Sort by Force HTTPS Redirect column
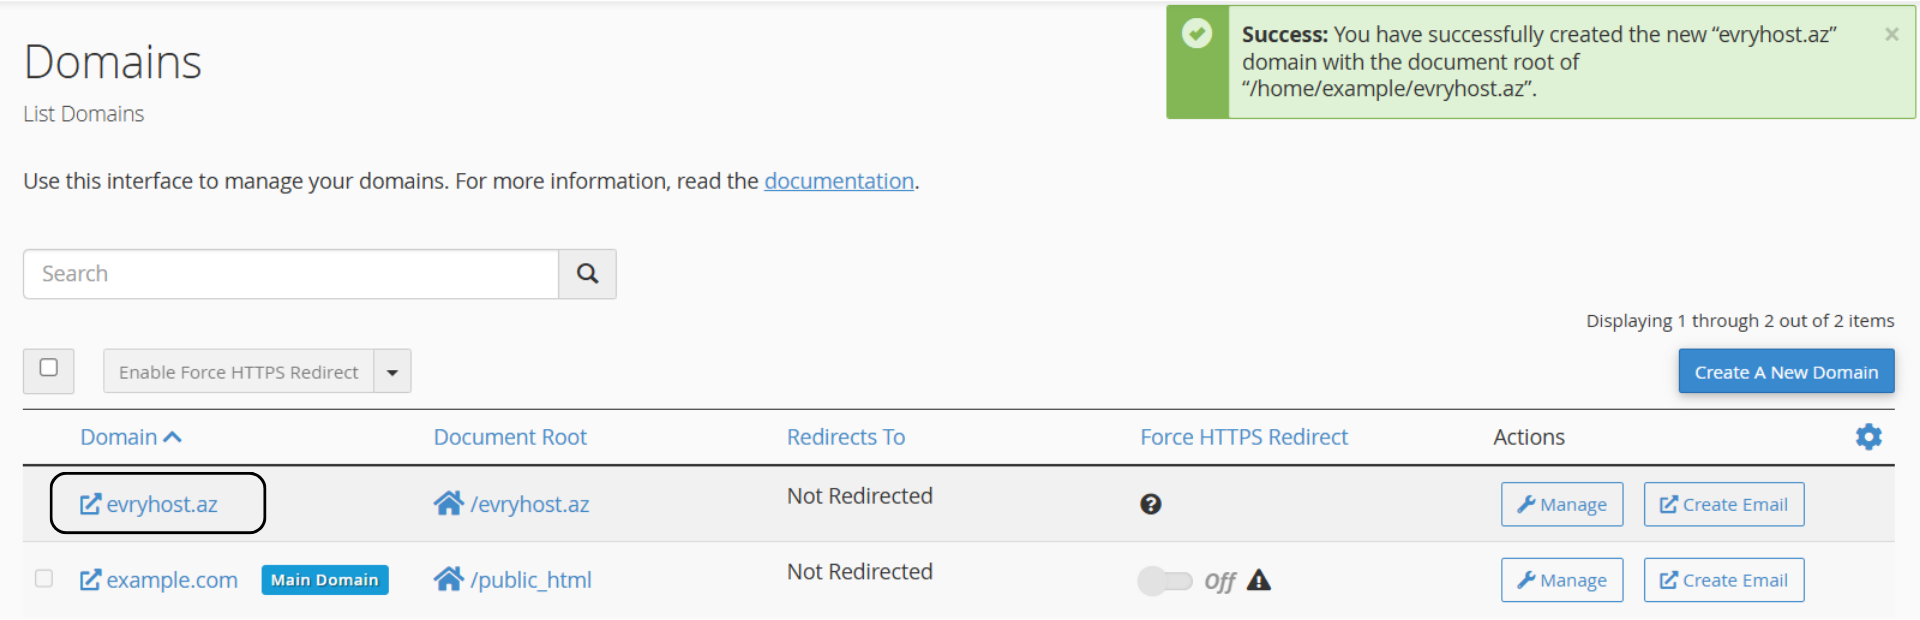Screen dimensions: 1920x620 coord(1244,437)
